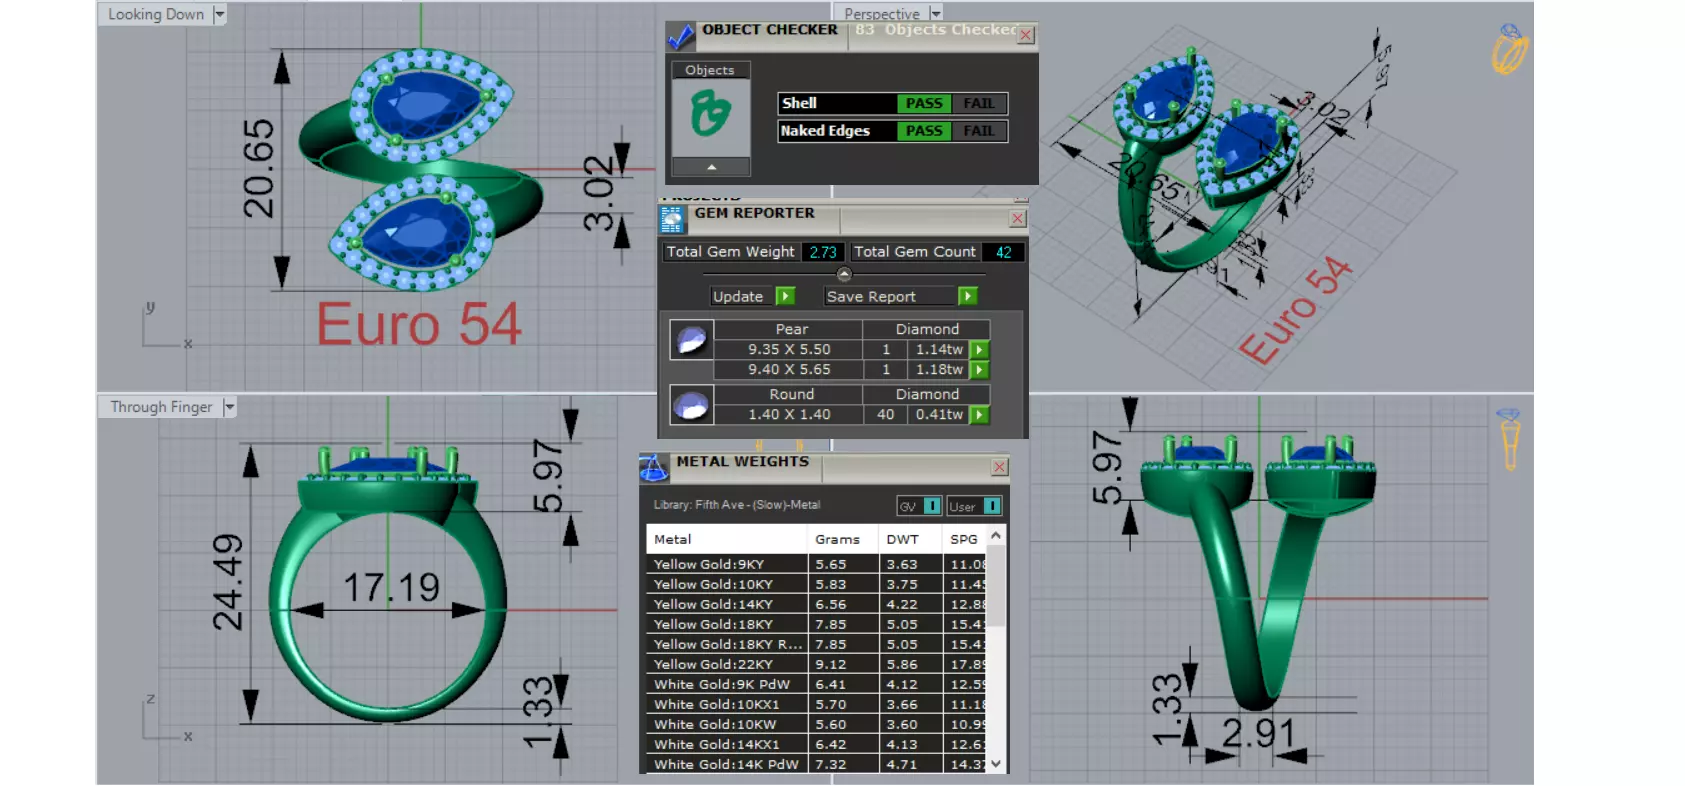Collapse the Objects list with the up arrow

[711, 167]
